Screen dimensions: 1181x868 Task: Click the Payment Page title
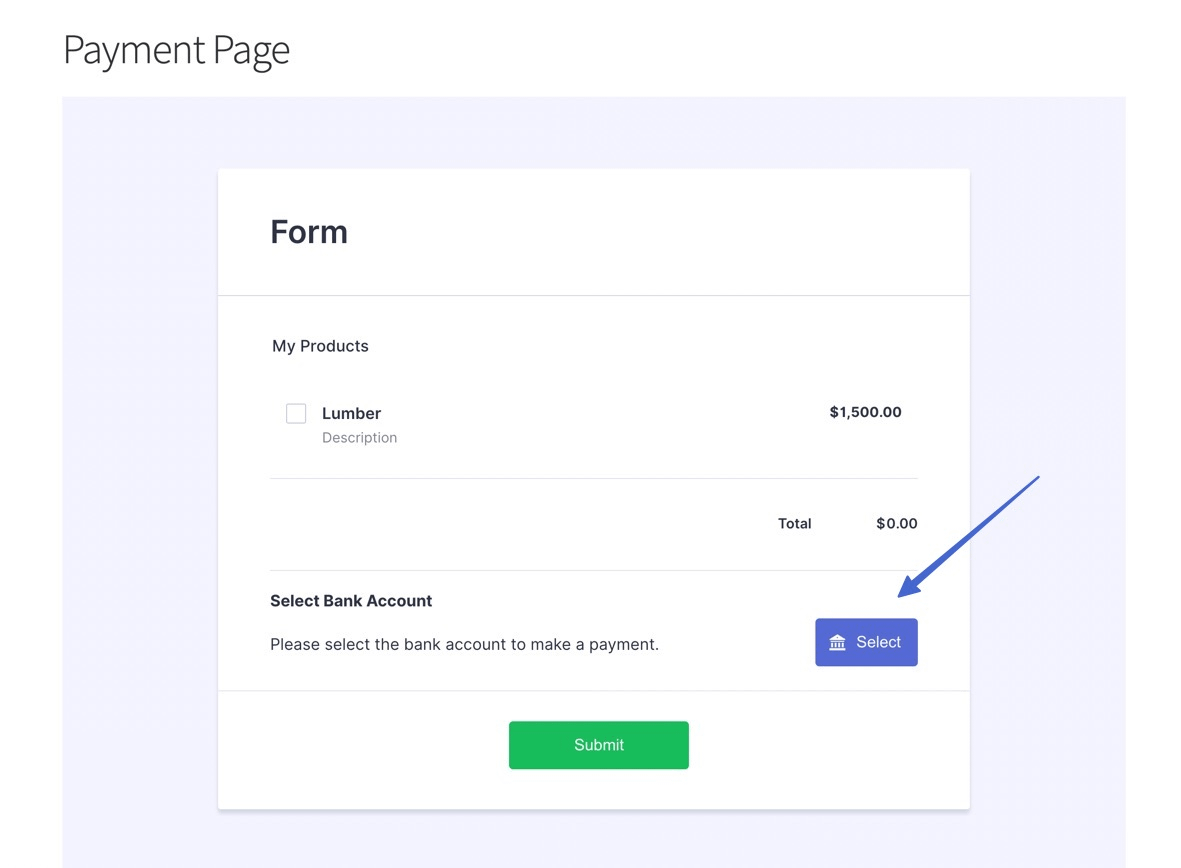[x=176, y=50]
